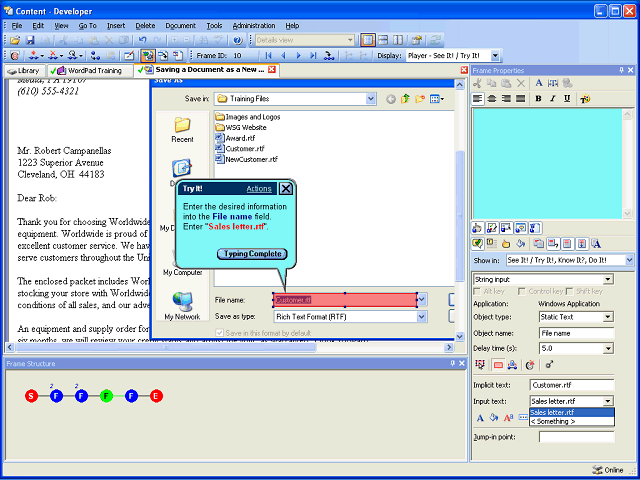Click the colorful template text icon beside Underline

coord(585,99)
